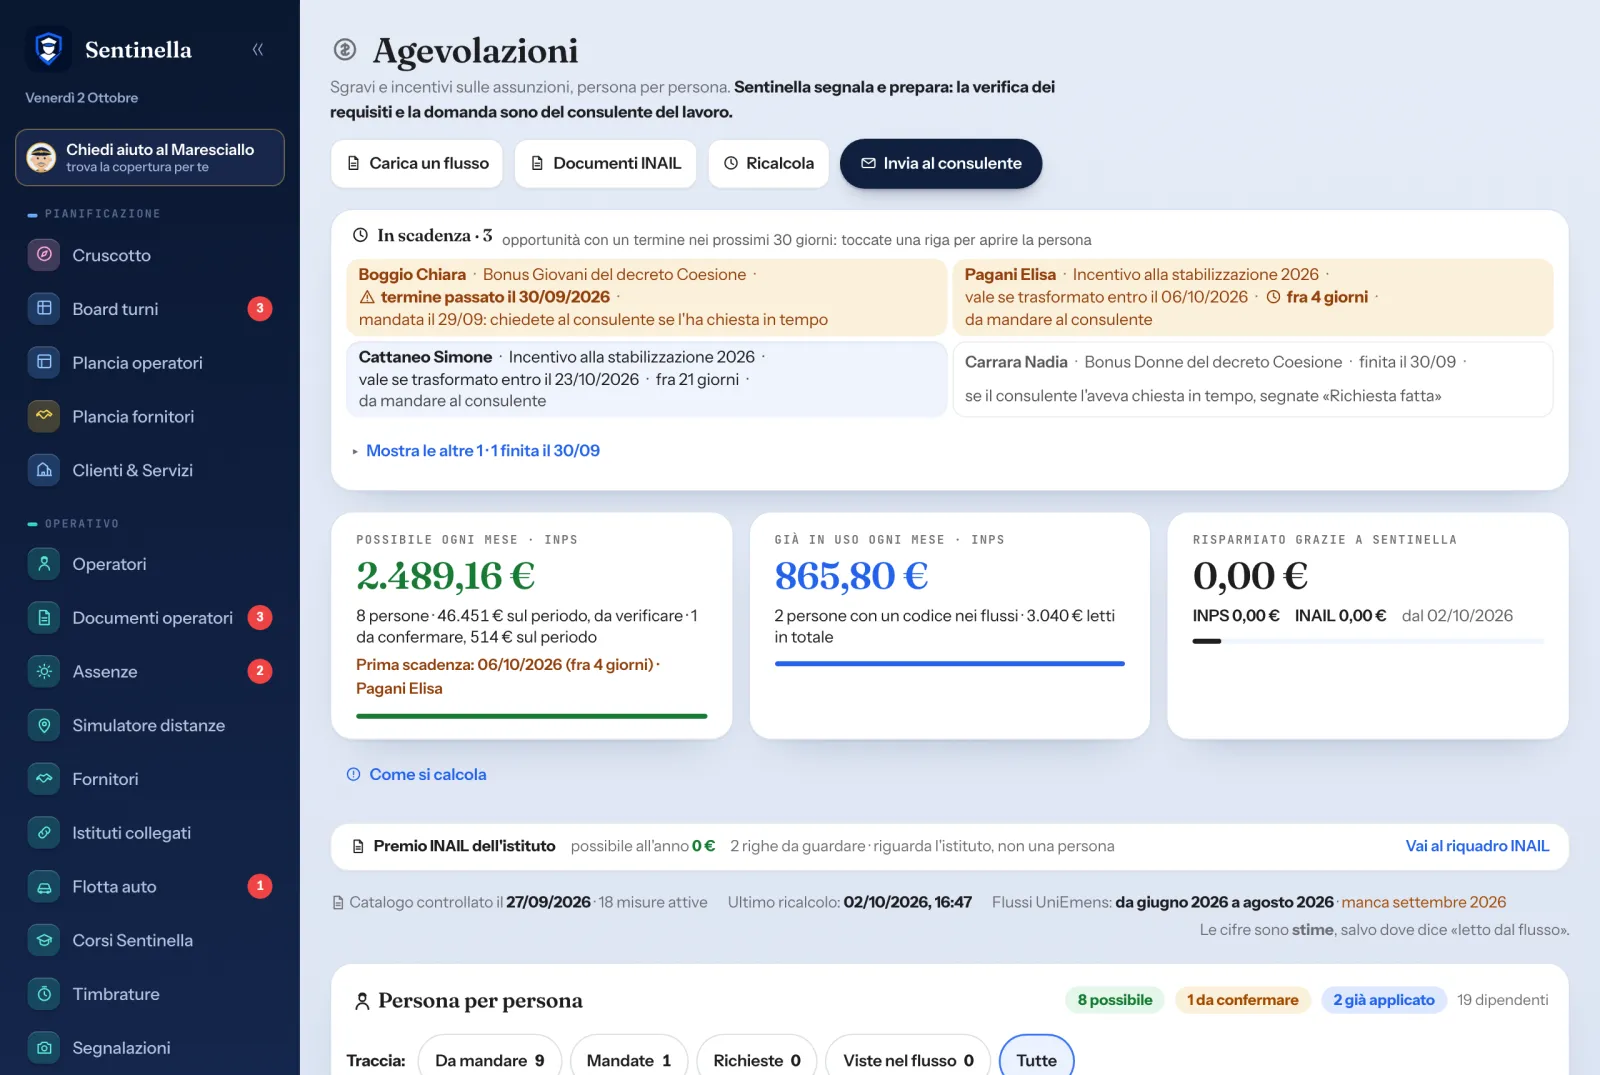Click the Flotta auto car icon
The image size is (1600, 1075).
pos(44,887)
